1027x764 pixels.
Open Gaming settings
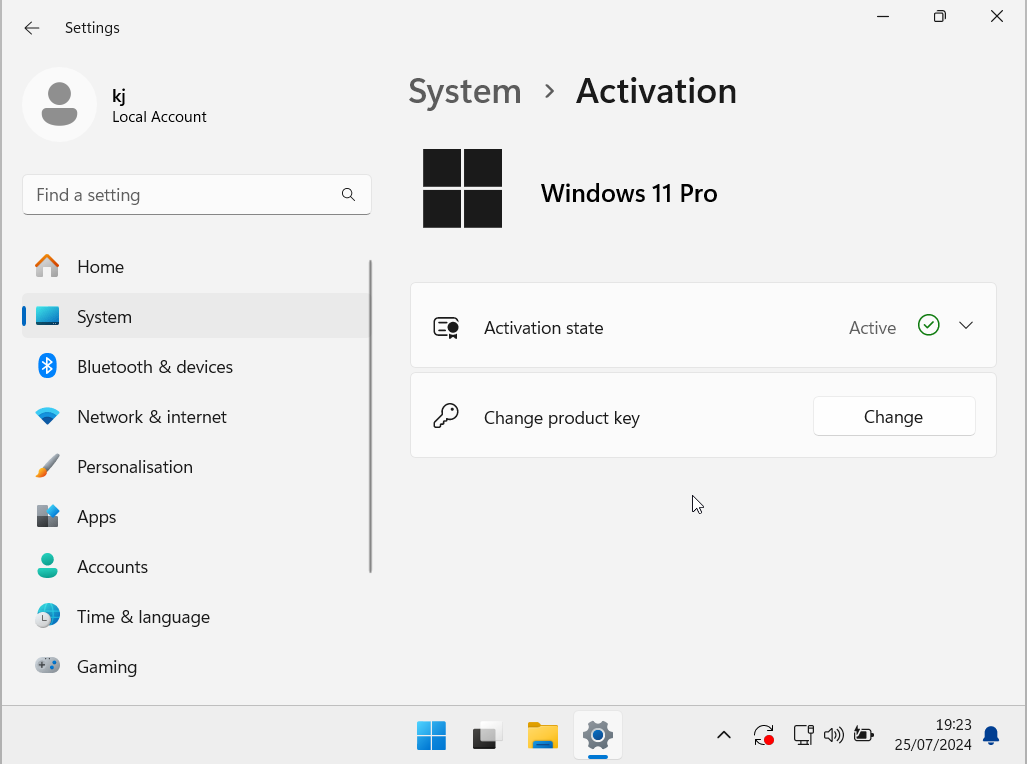tap(196, 666)
